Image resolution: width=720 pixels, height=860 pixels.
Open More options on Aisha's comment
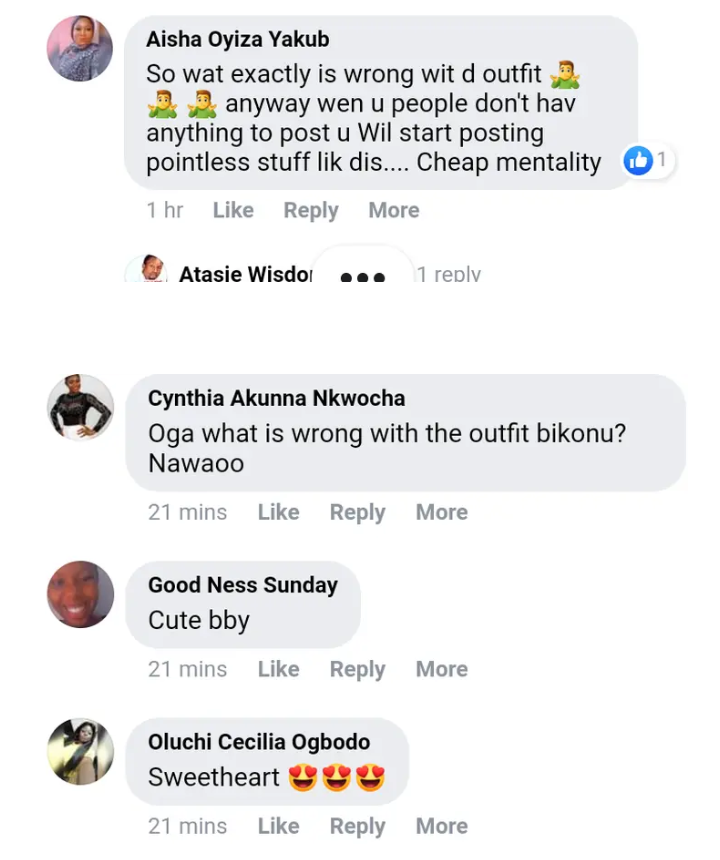(394, 210)
